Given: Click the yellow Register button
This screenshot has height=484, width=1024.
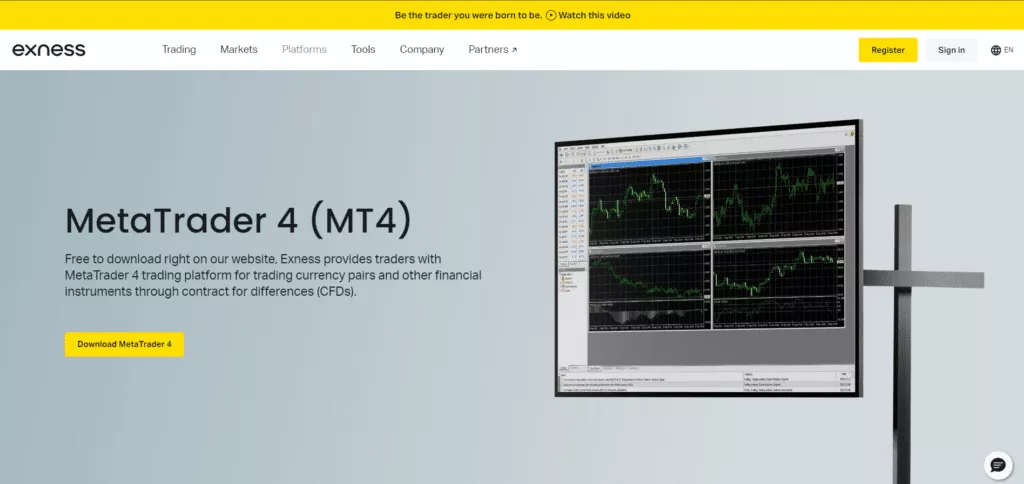Looking at the screenshot, I should coord(888,50).
